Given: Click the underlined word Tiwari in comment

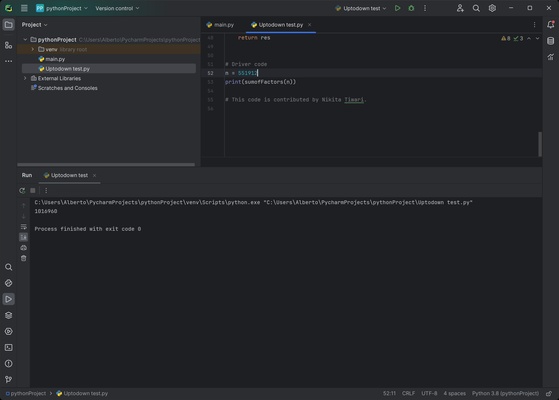Looking at the screenshot, I should click(x=354, y=100).
